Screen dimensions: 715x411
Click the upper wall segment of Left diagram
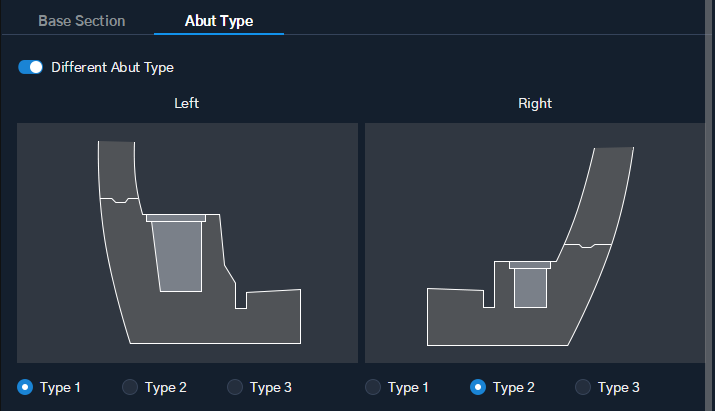[x=117, y=170]
